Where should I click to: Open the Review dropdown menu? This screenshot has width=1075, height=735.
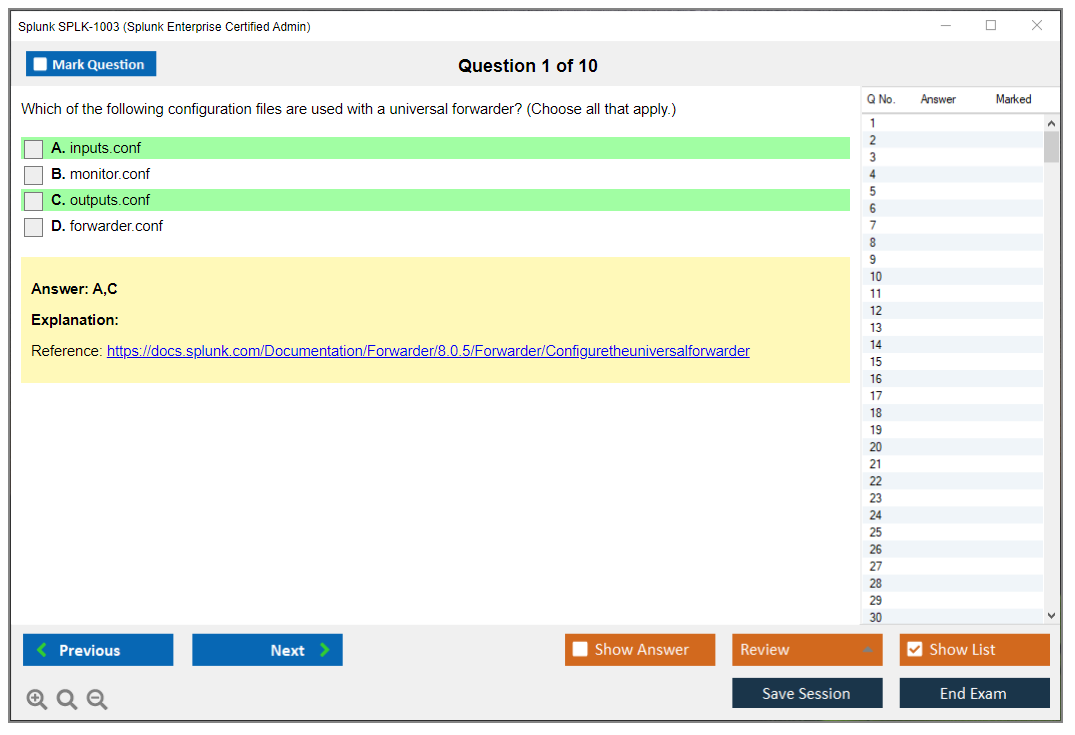[x=807, y=650]
